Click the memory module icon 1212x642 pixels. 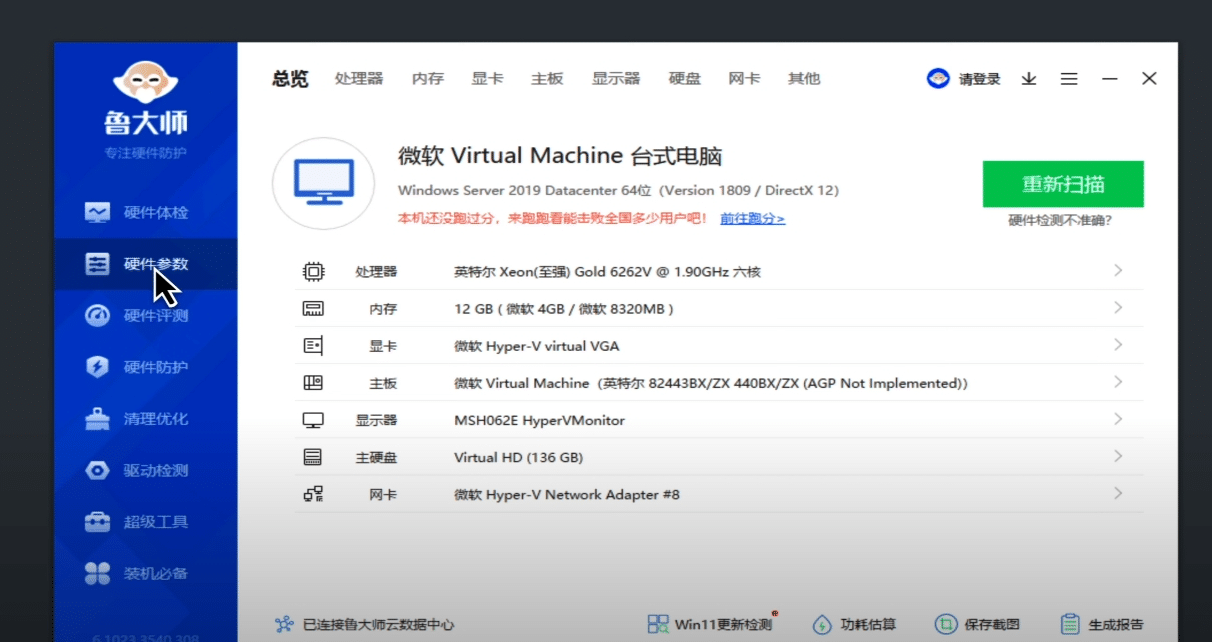(313, 309)
